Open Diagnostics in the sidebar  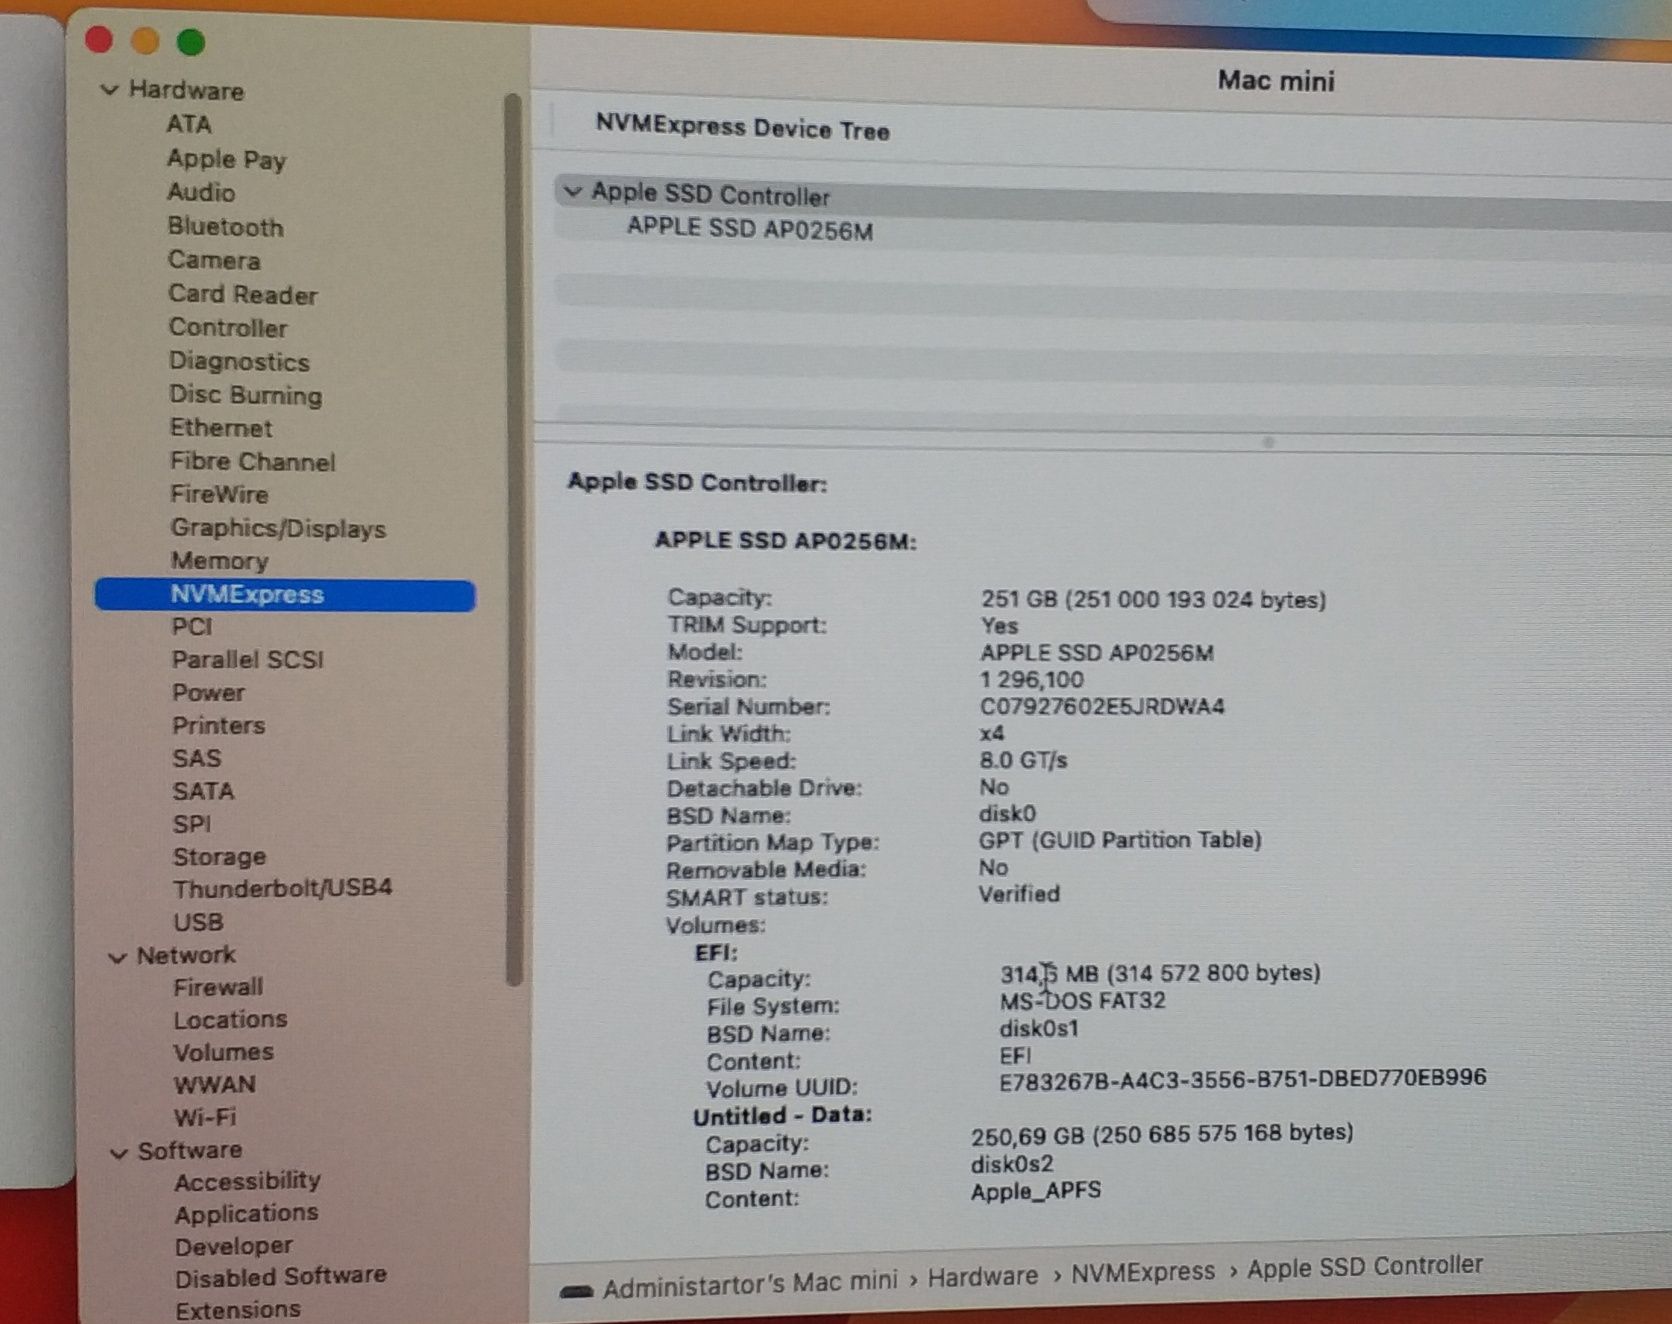[x=239, y=361]
